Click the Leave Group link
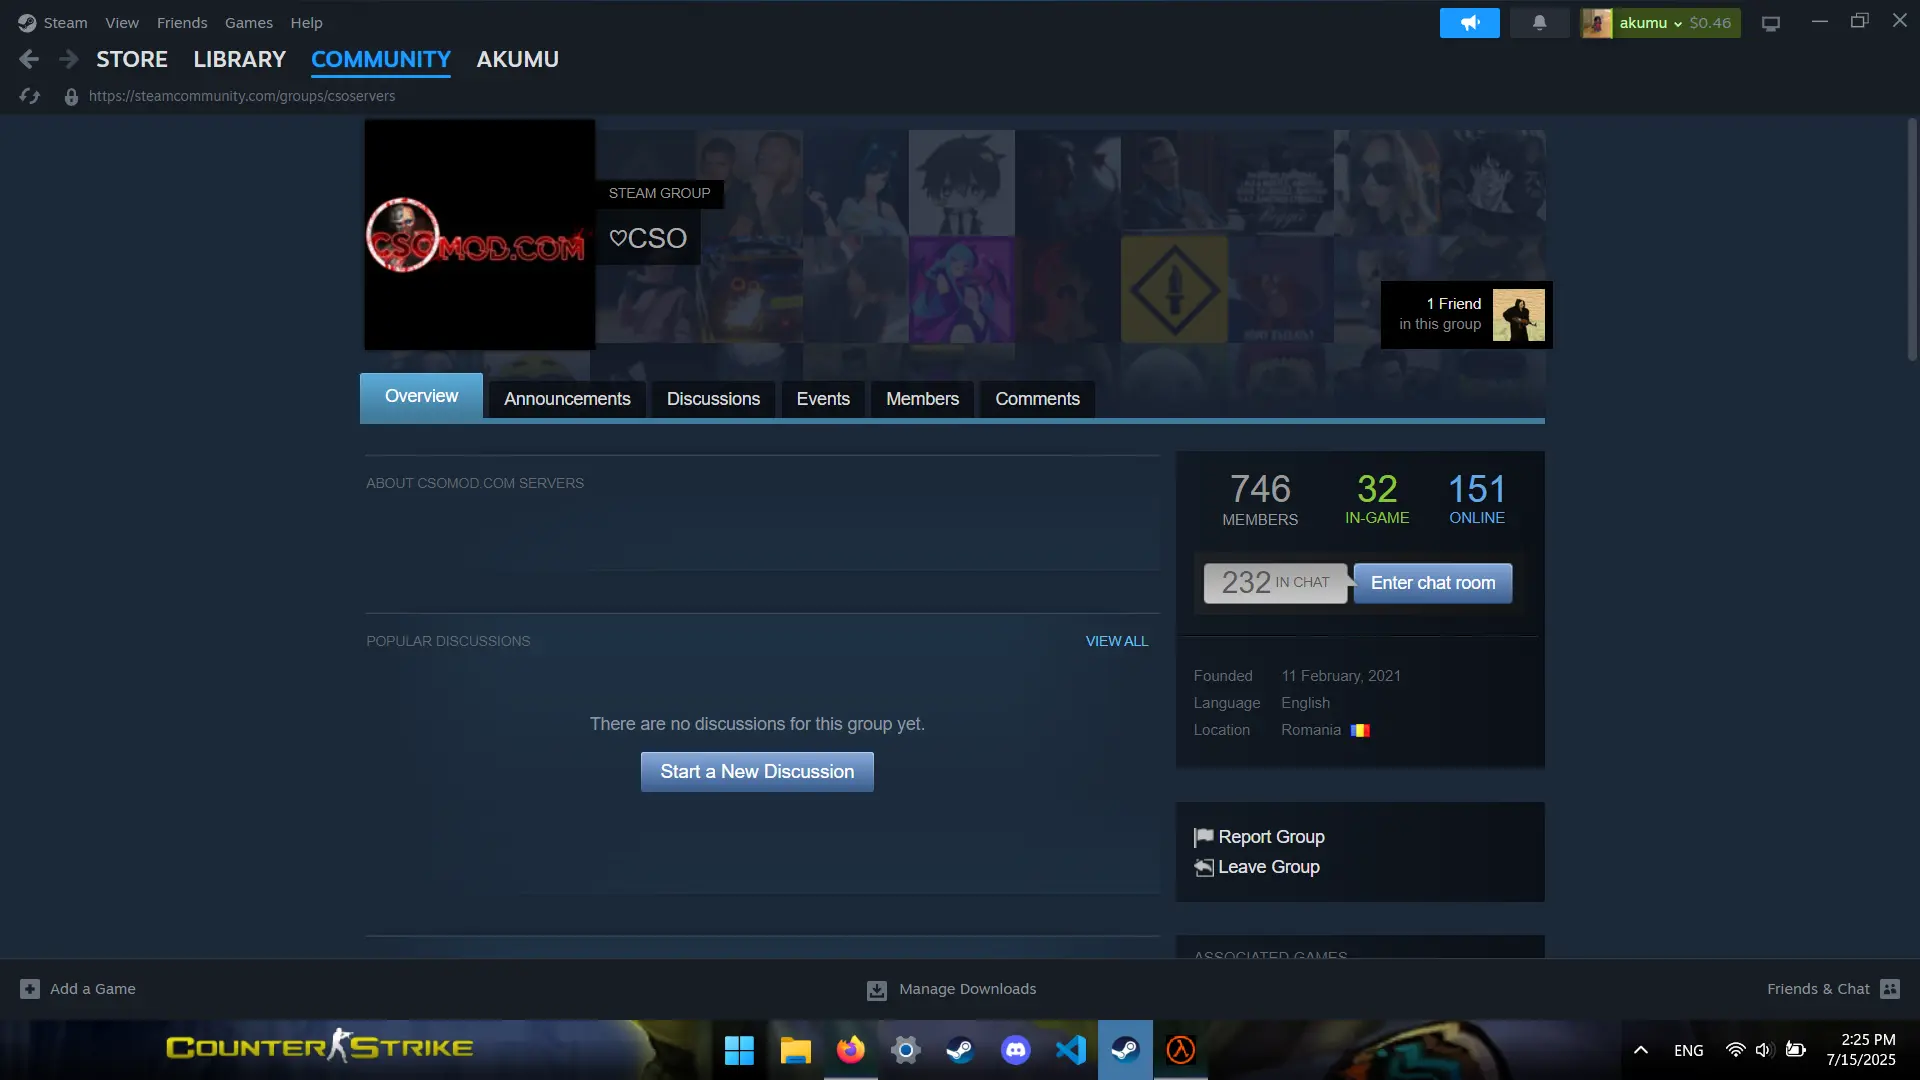This screenshot has width=1920, height=1080. (1269, 867)
